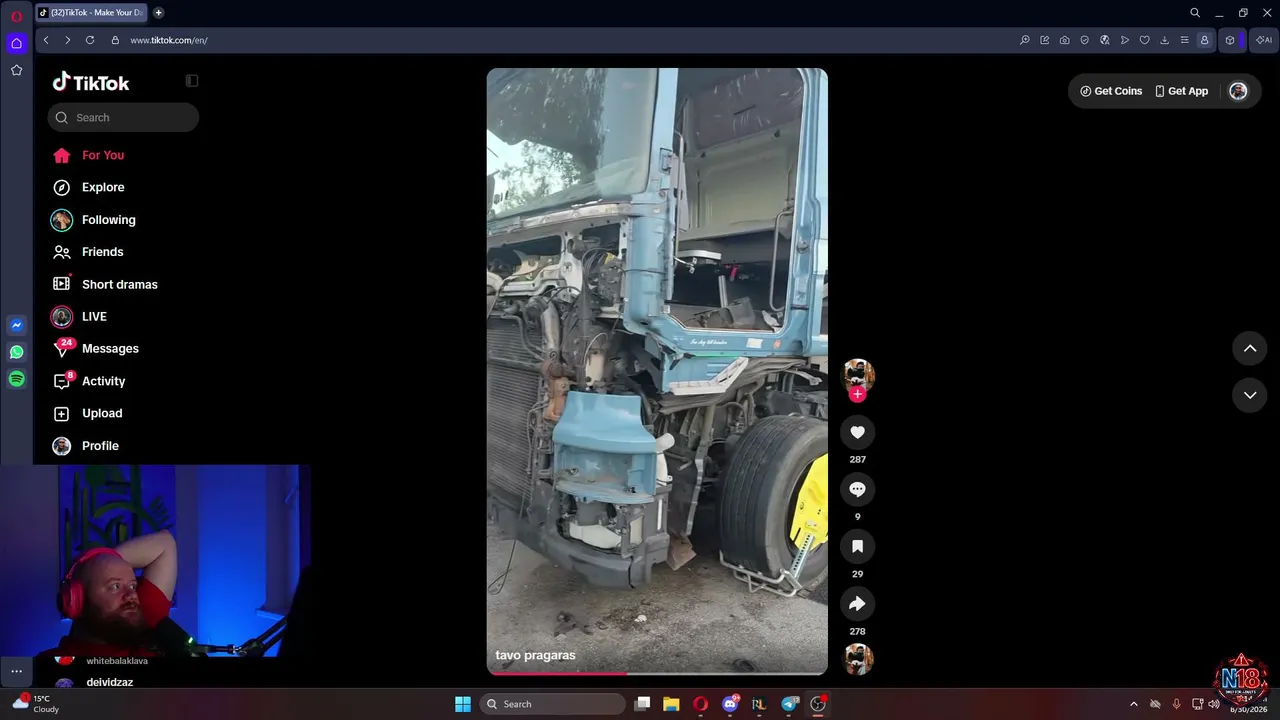The width and height of the screenshot is (1280, 720).
Task: Open the Windows Start menu
Action: [x=463, y=704]
